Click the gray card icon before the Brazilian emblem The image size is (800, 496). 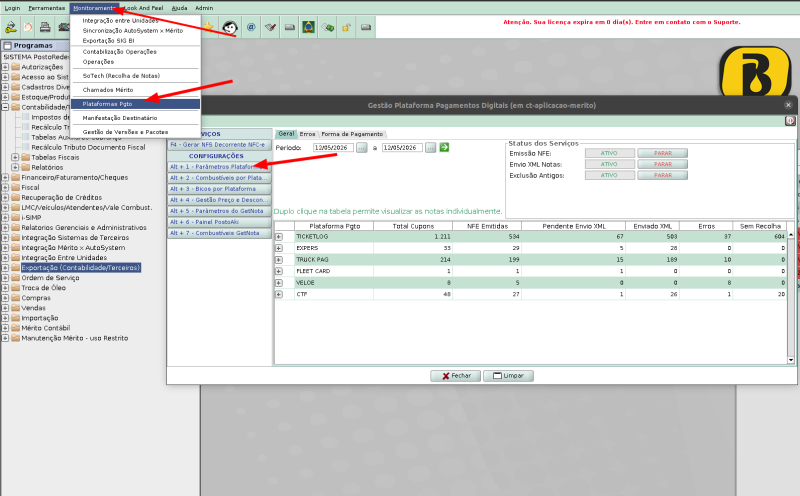coord(290,27)
